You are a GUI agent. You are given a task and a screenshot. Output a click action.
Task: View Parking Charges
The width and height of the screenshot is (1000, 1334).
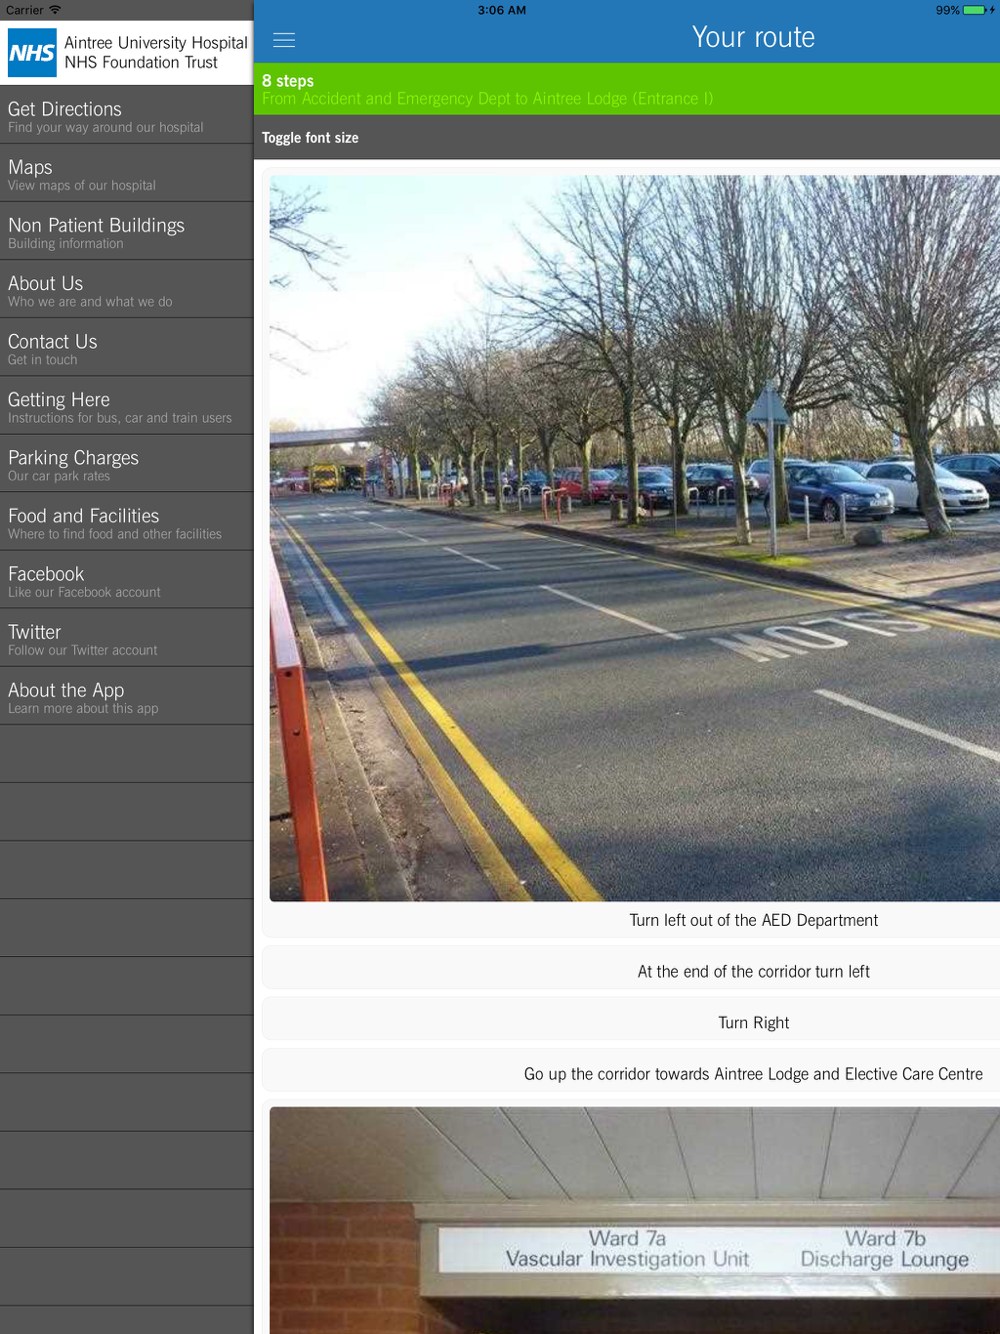[x=127, y=464]
